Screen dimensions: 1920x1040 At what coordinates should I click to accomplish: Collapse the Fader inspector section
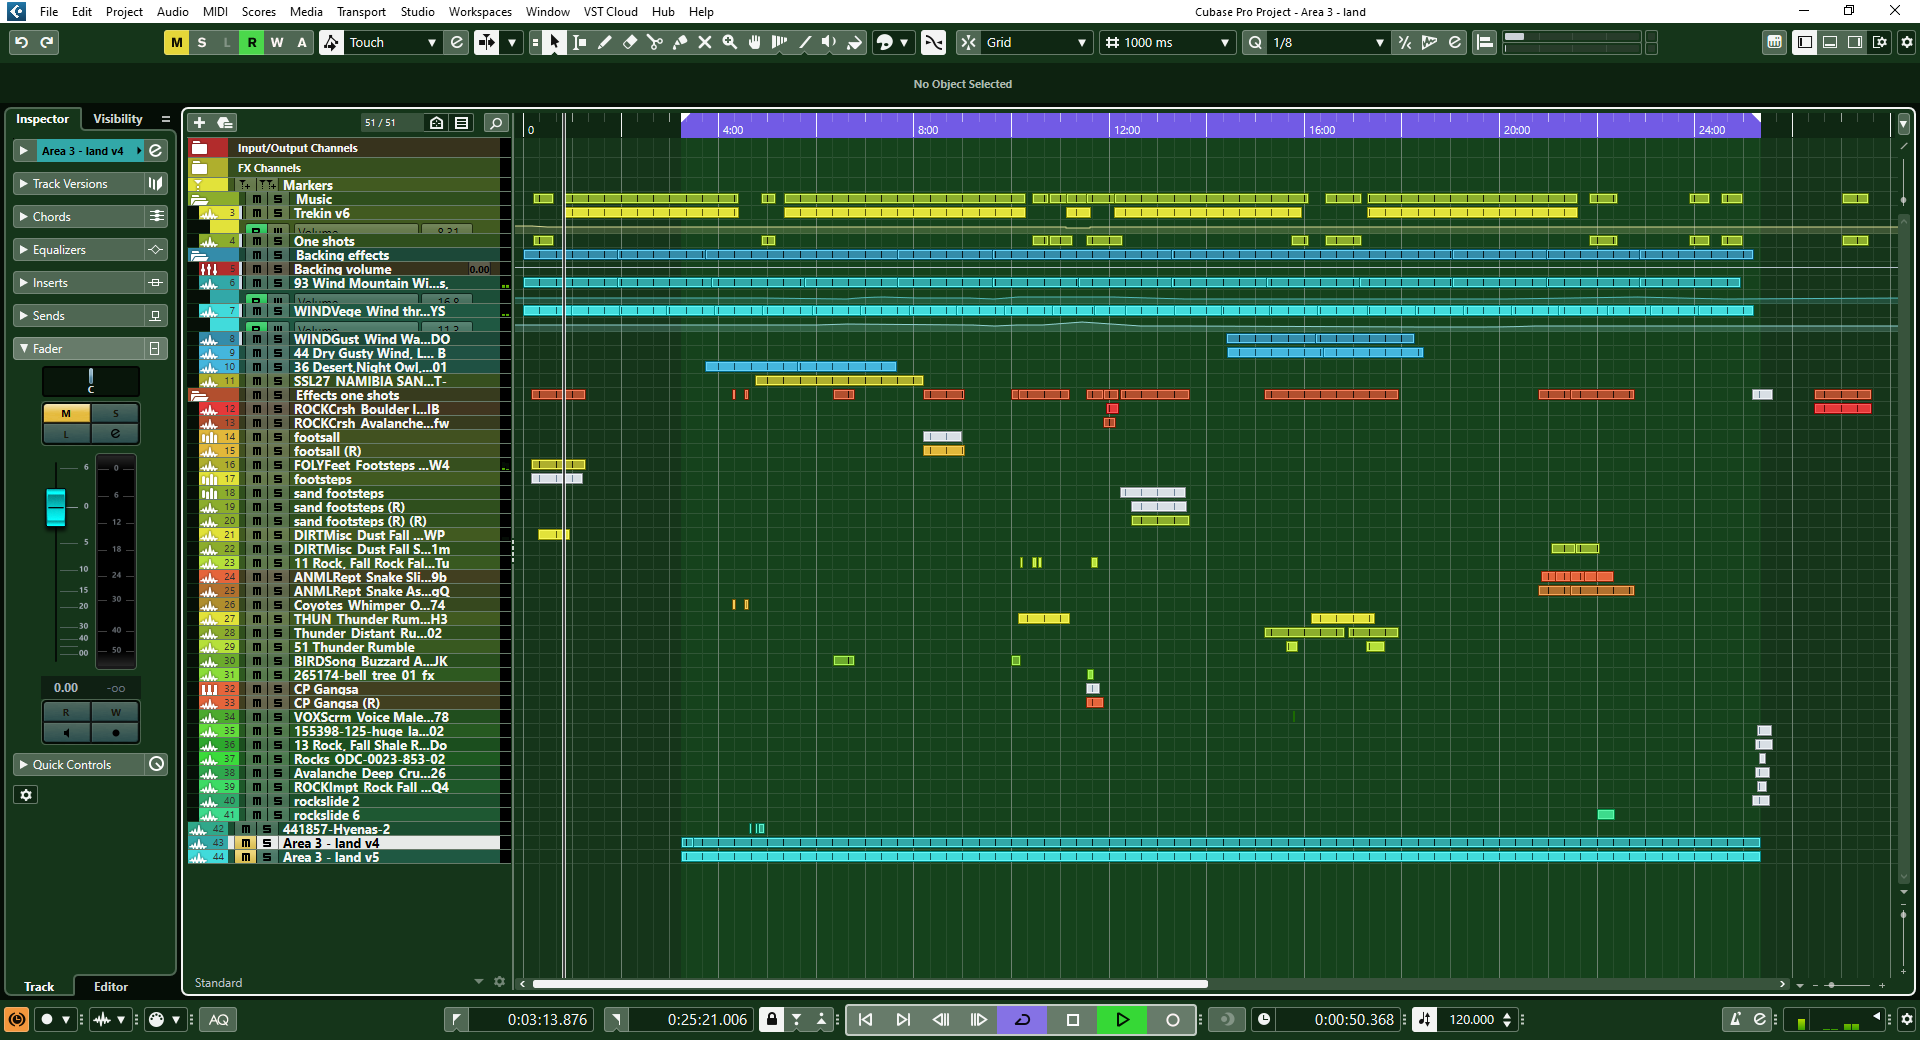[80, 349]
